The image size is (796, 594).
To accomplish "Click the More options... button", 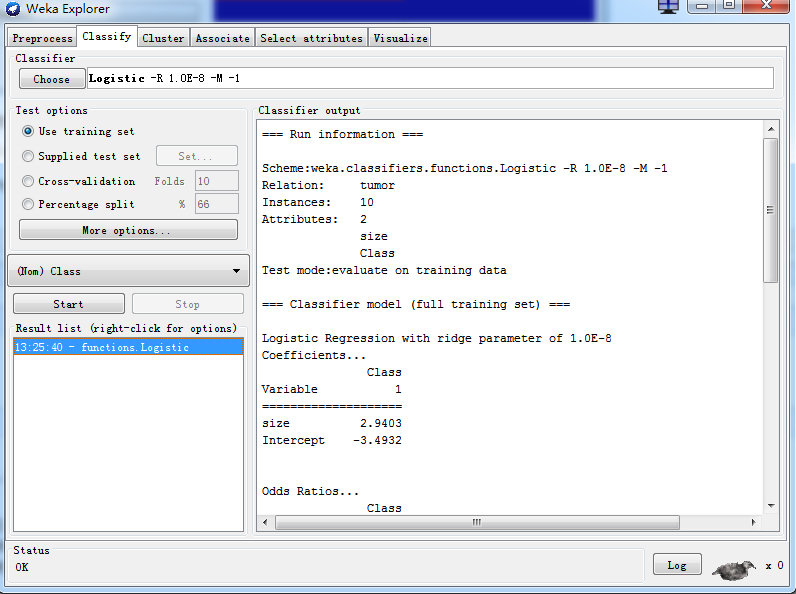I will pyautogui.click(x=128, y=230).
